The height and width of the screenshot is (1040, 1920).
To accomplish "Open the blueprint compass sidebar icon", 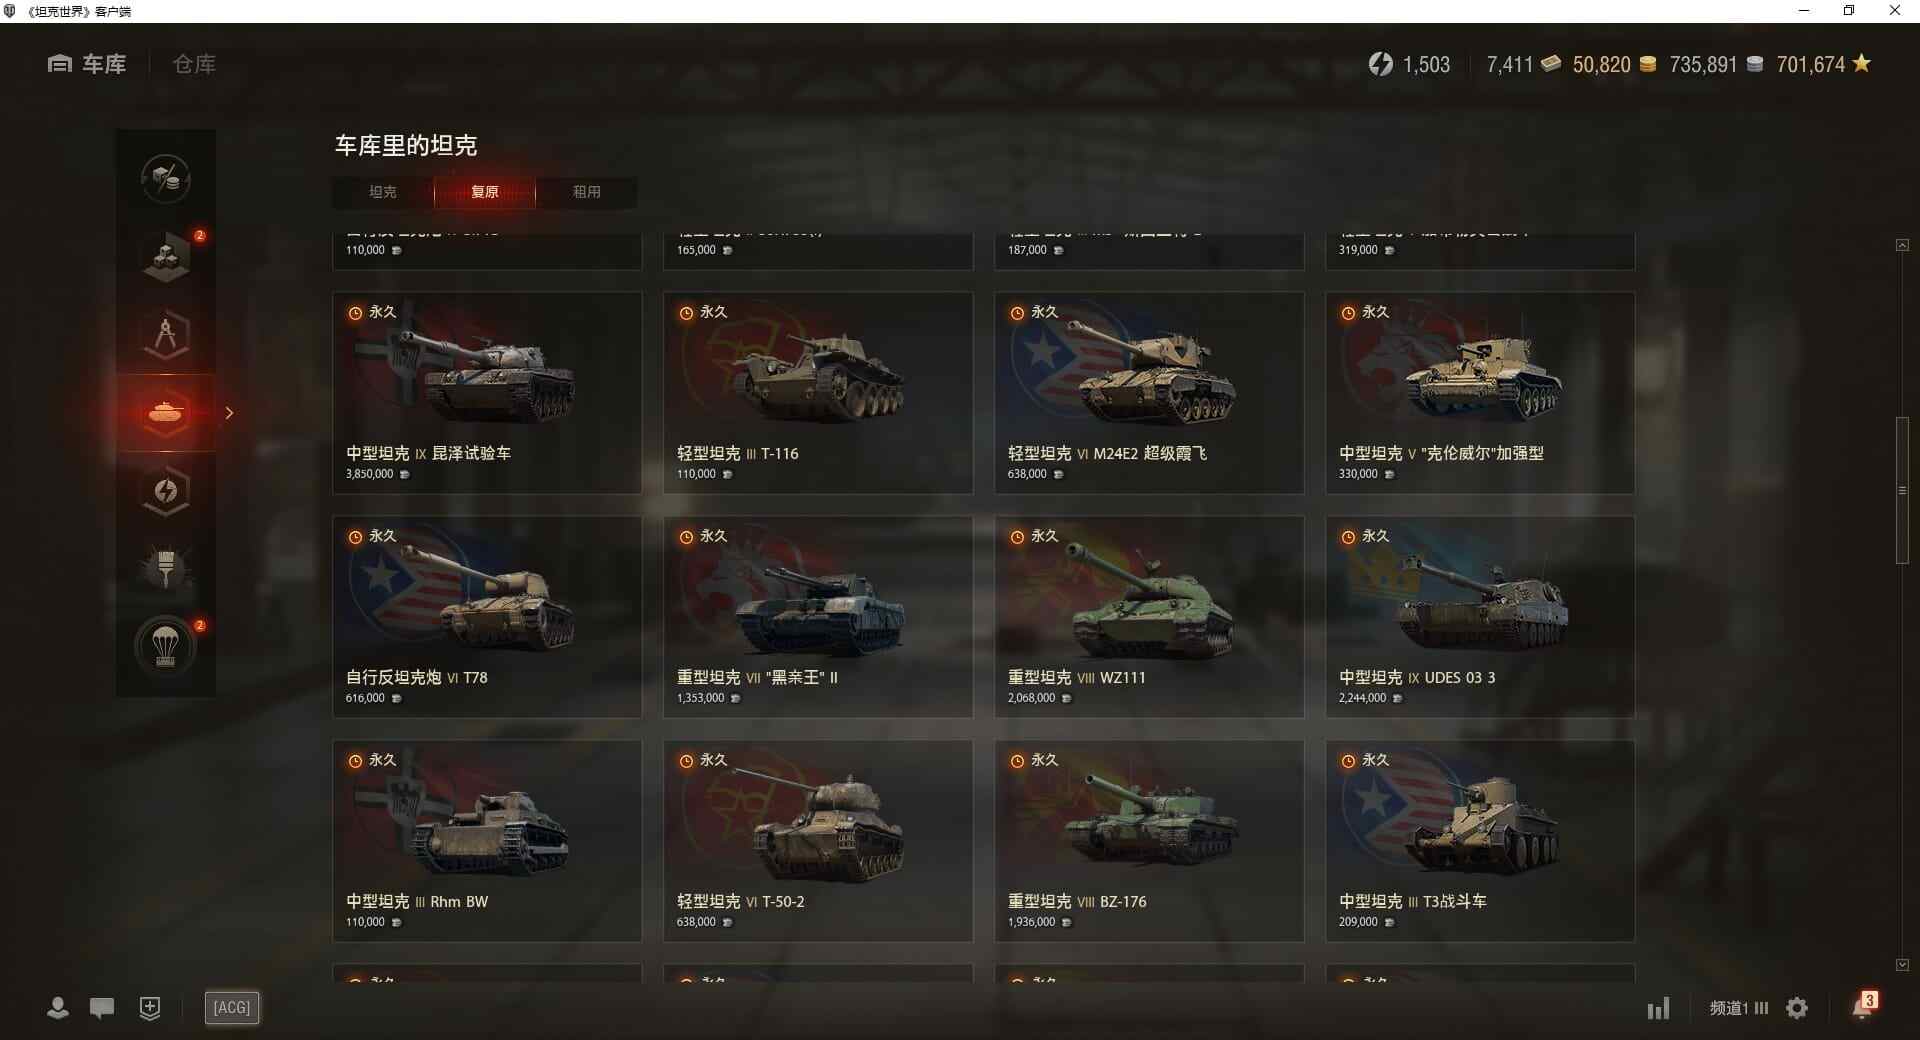I will click(166, 335).
